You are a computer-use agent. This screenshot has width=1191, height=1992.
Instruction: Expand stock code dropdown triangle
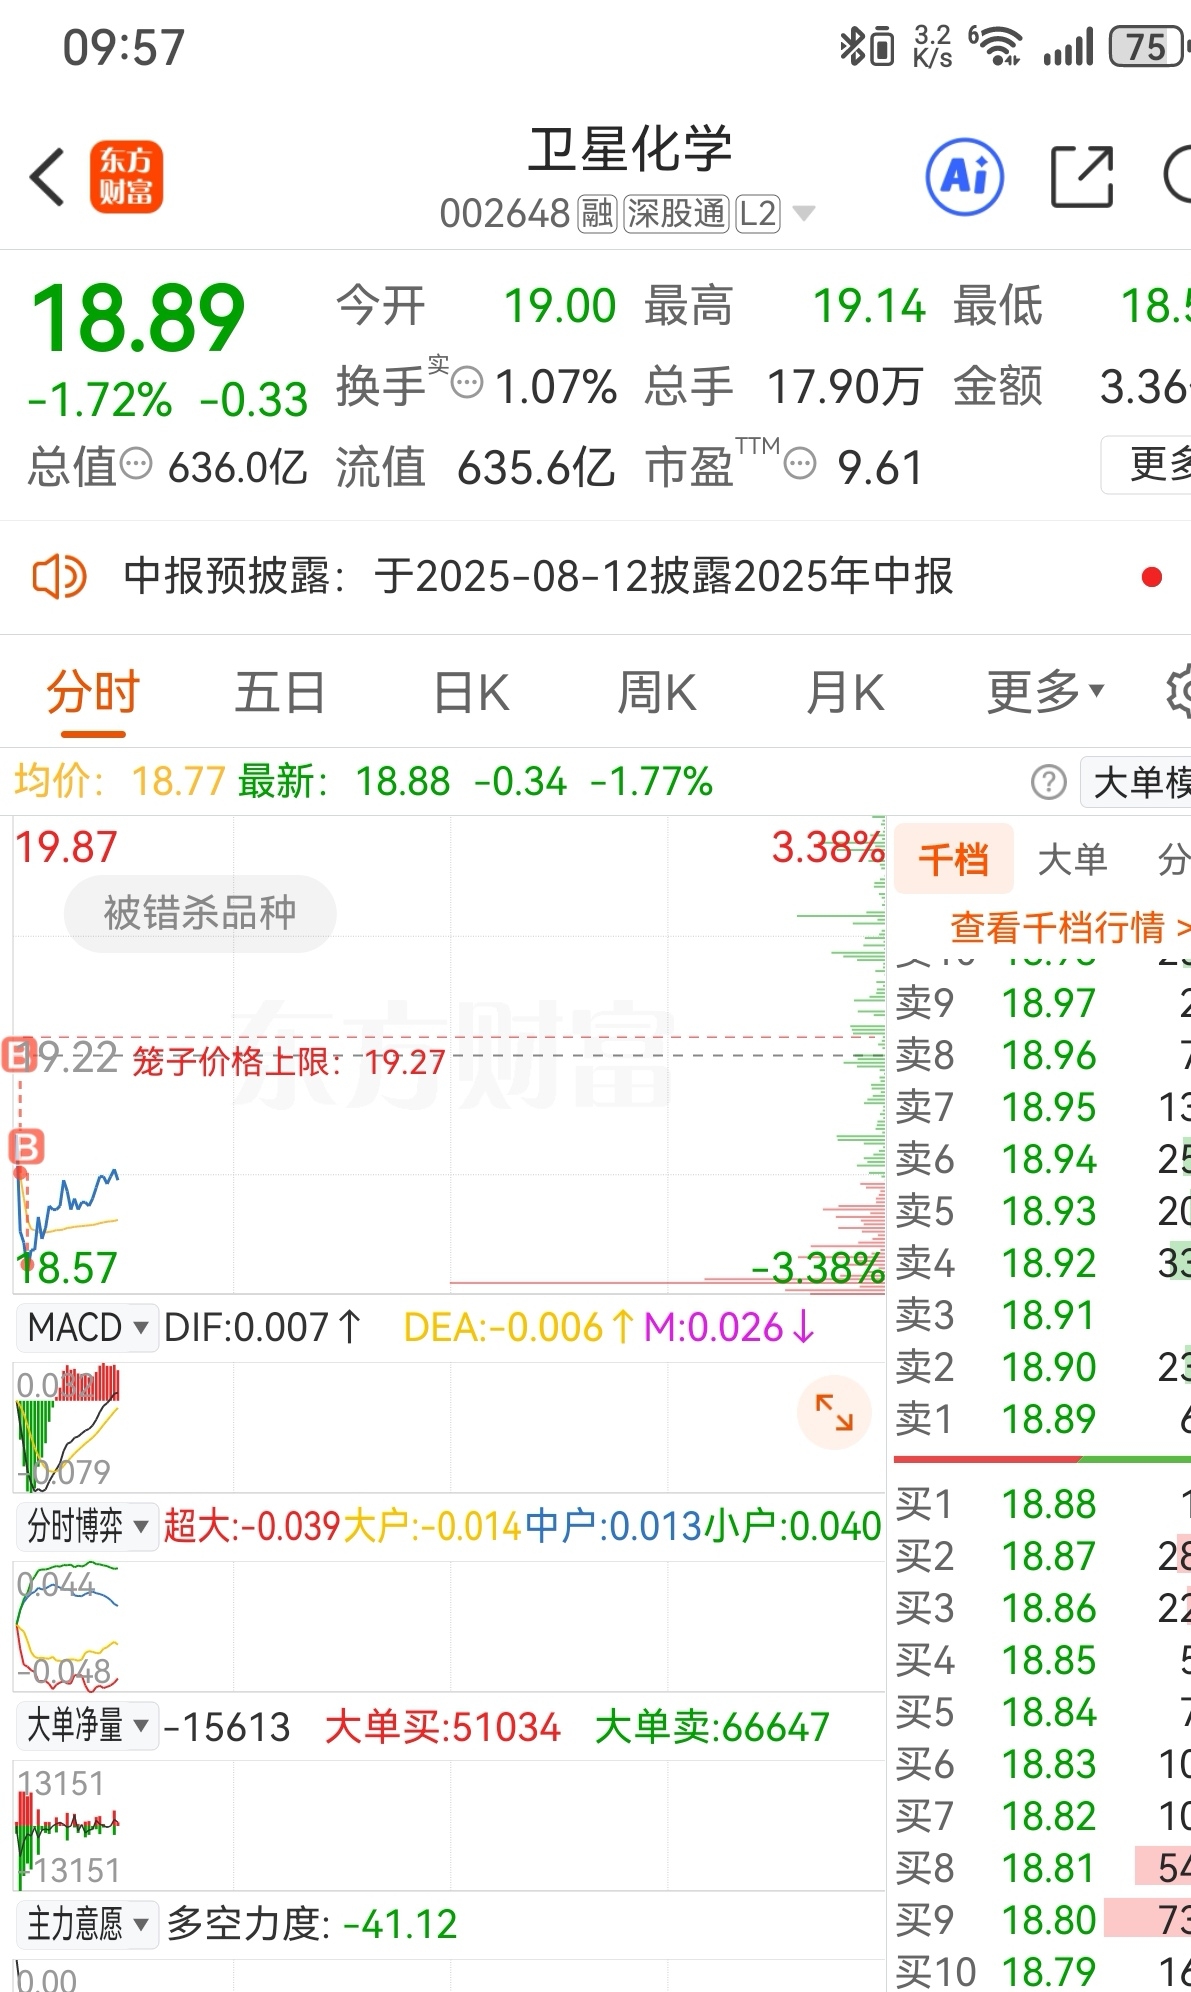point(803,213)
